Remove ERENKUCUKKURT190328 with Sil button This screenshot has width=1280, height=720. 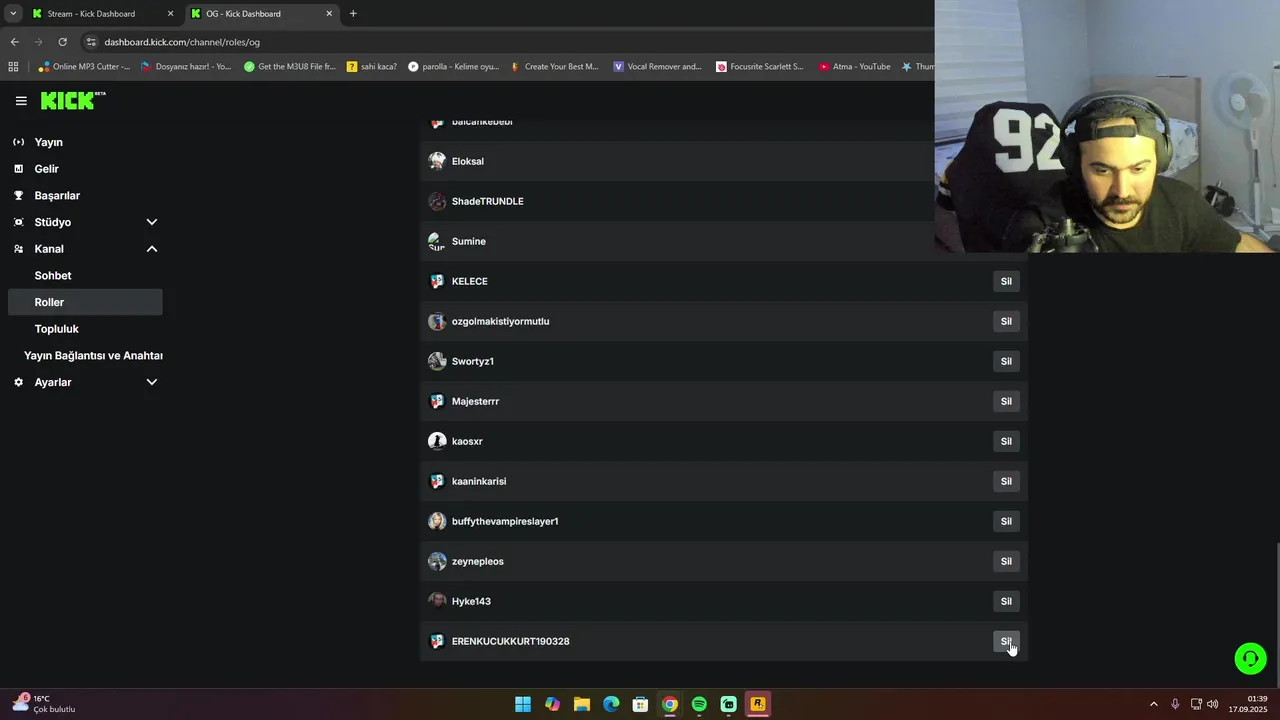click(1006, 641)
